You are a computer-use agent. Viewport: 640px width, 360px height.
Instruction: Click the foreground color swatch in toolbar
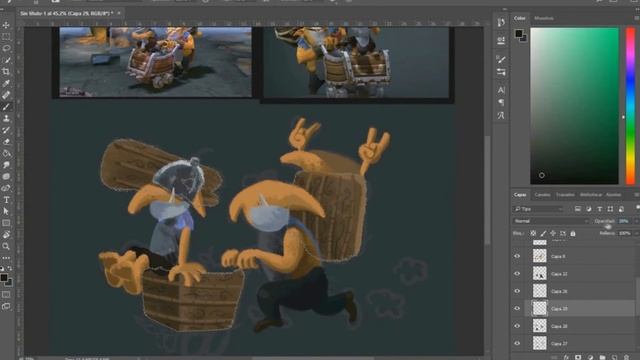tap(4, 278)
